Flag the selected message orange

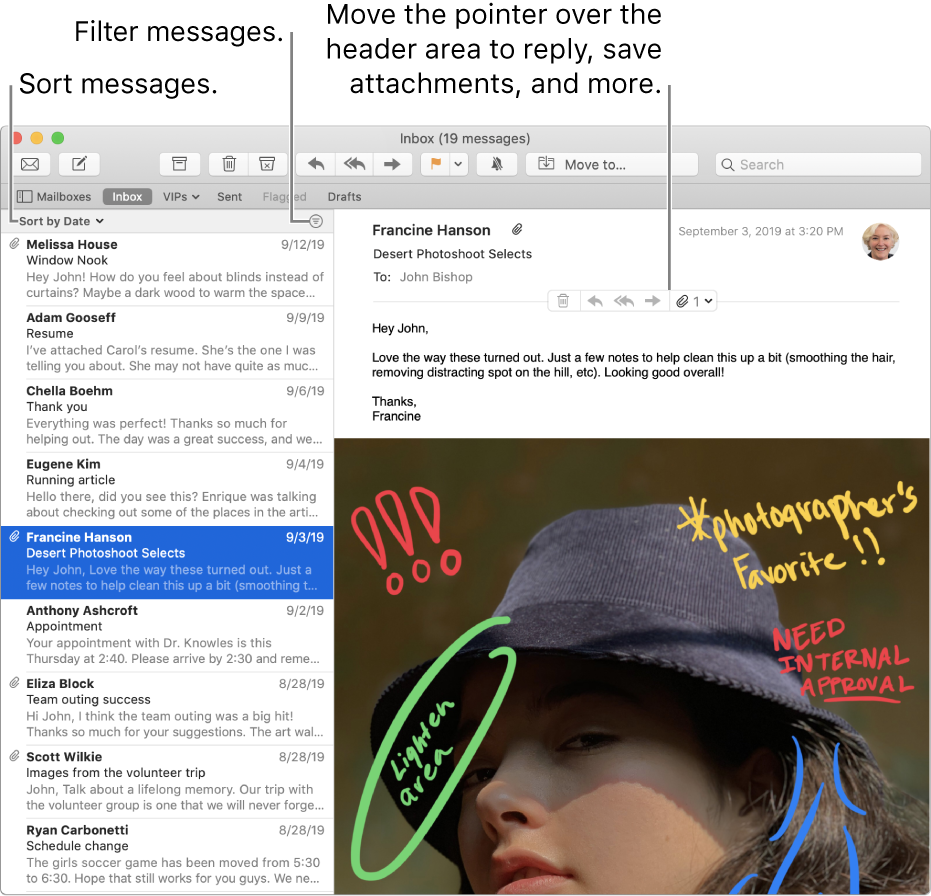click(x=435, y=164)
